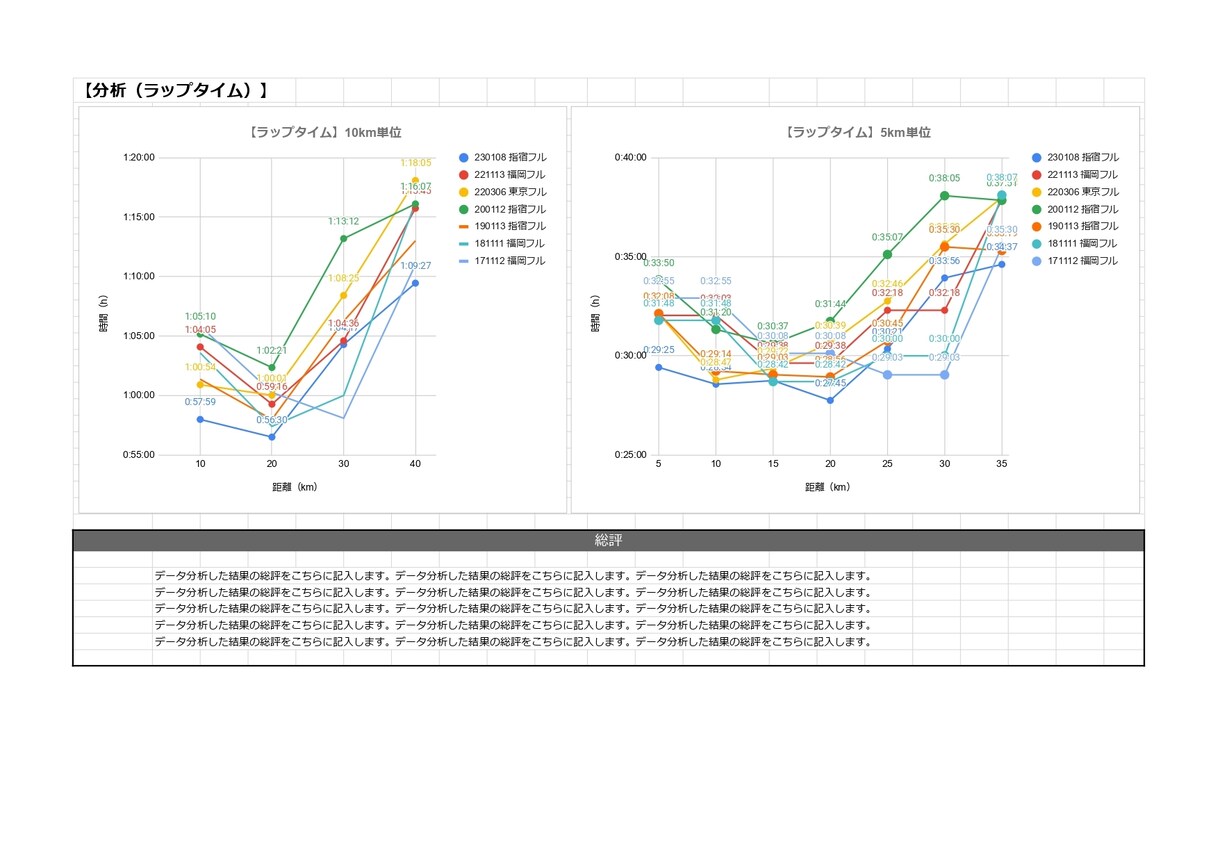Click the green legend dot for 200112 指宿フル in 5km chart
The width and height of the screenshot is (1220, 863).
click(x=1036, y=209)
